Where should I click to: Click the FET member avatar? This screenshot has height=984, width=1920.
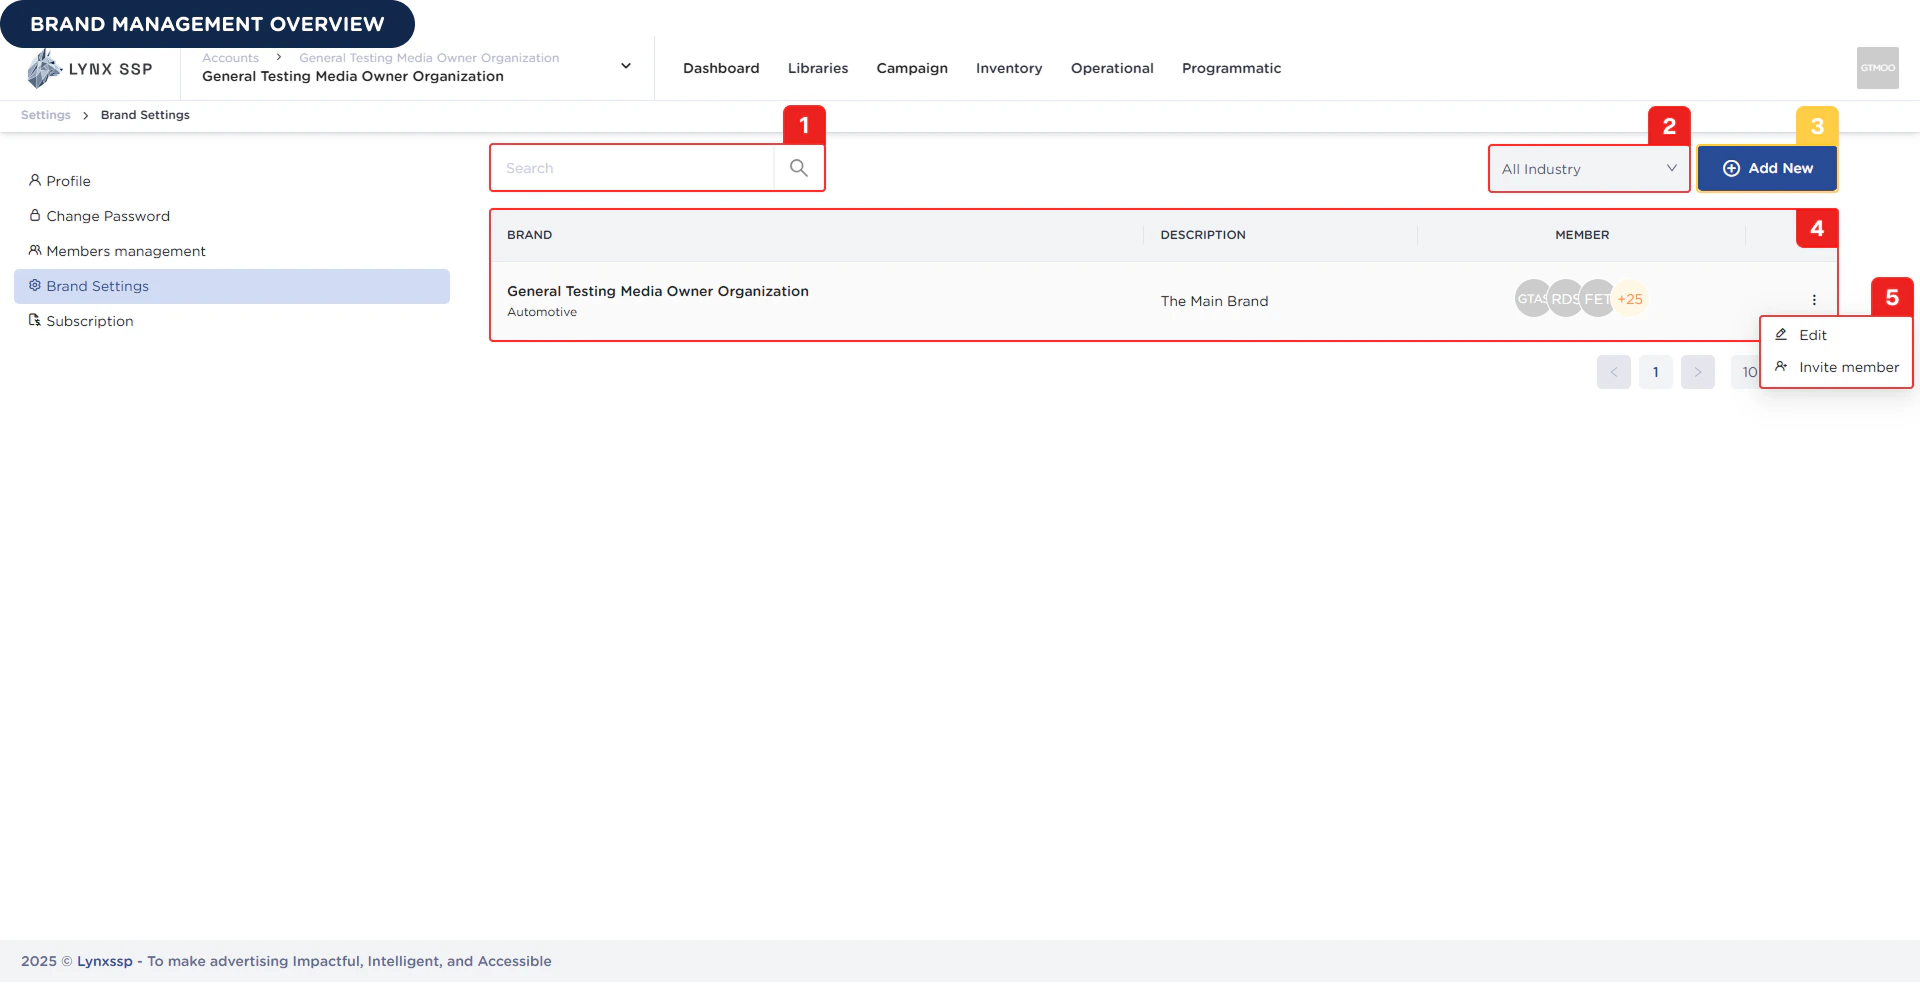point(1597,299)
